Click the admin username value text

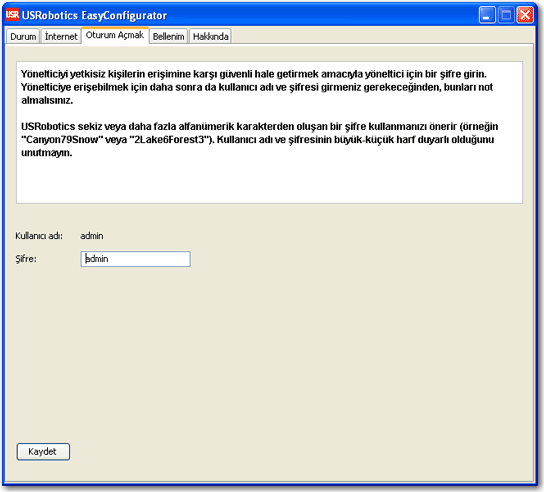point(92,236)
